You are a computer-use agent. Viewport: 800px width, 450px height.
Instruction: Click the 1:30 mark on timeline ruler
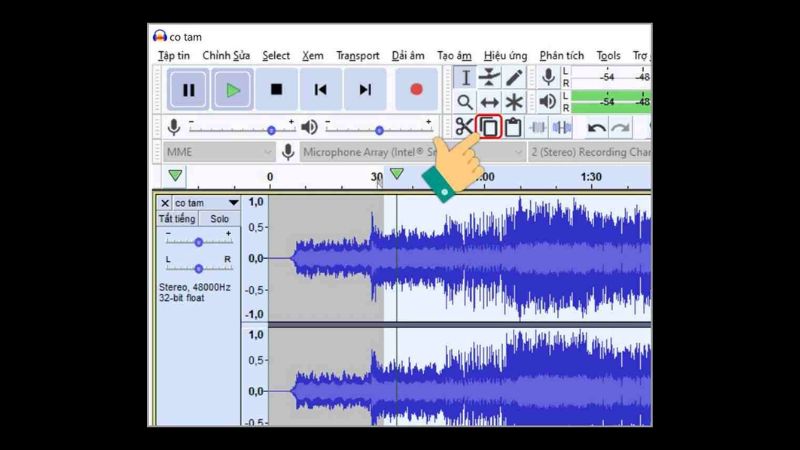[x=591, y=177]
